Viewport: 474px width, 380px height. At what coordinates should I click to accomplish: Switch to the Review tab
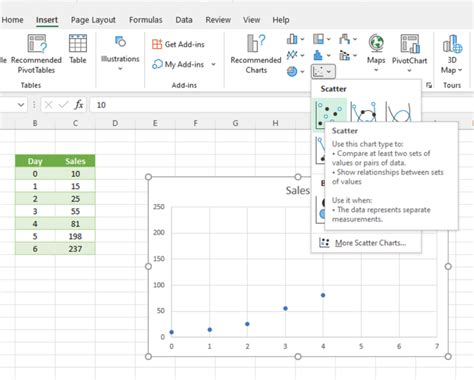pos(218,20)
